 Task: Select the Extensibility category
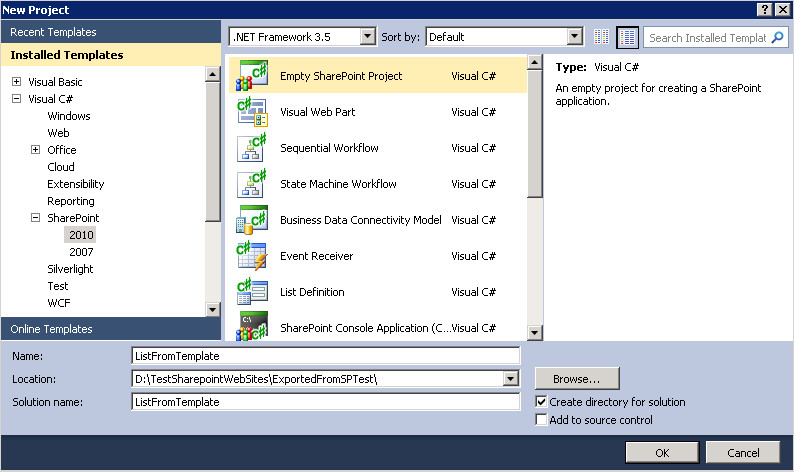point(75,184)
